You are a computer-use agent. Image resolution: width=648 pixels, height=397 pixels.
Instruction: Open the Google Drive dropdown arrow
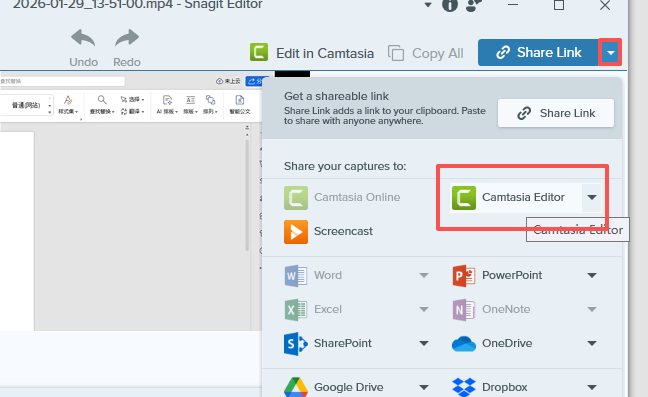point(424,387)
